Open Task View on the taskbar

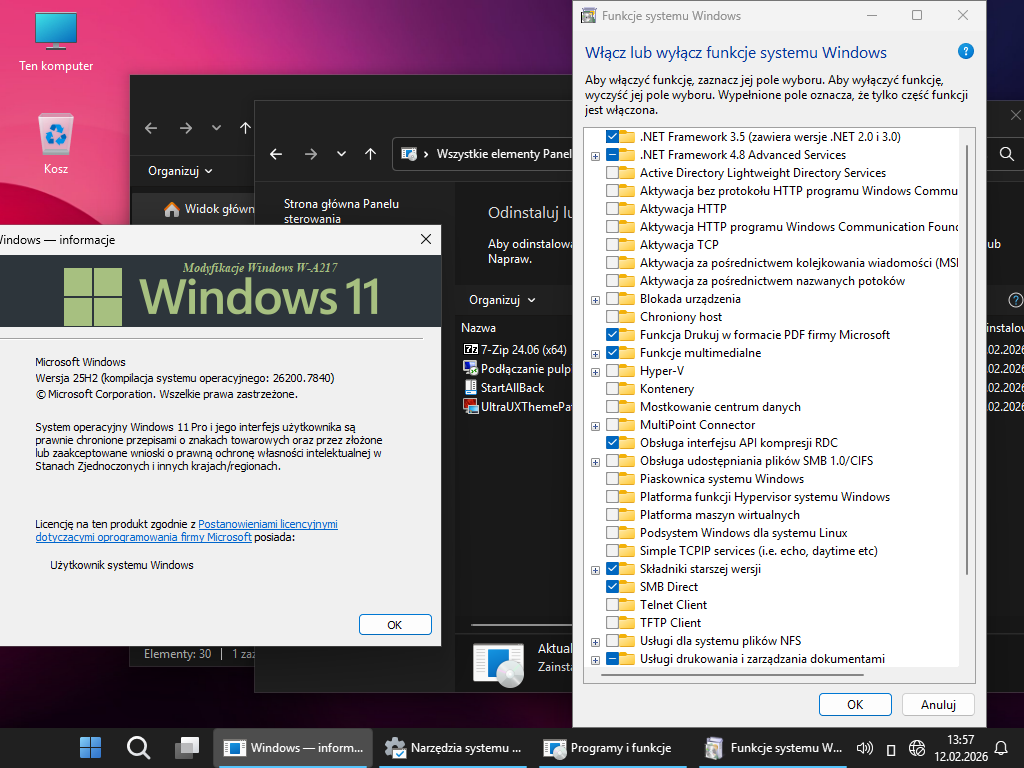(x=186, y=747)
